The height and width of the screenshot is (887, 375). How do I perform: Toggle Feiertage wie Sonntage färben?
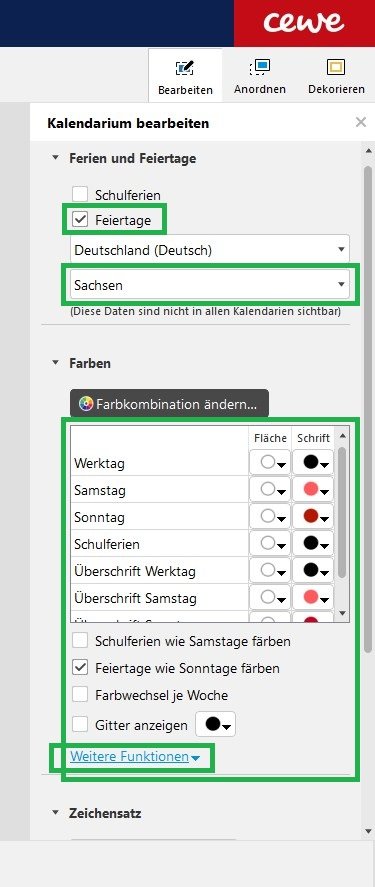point(80,668)
